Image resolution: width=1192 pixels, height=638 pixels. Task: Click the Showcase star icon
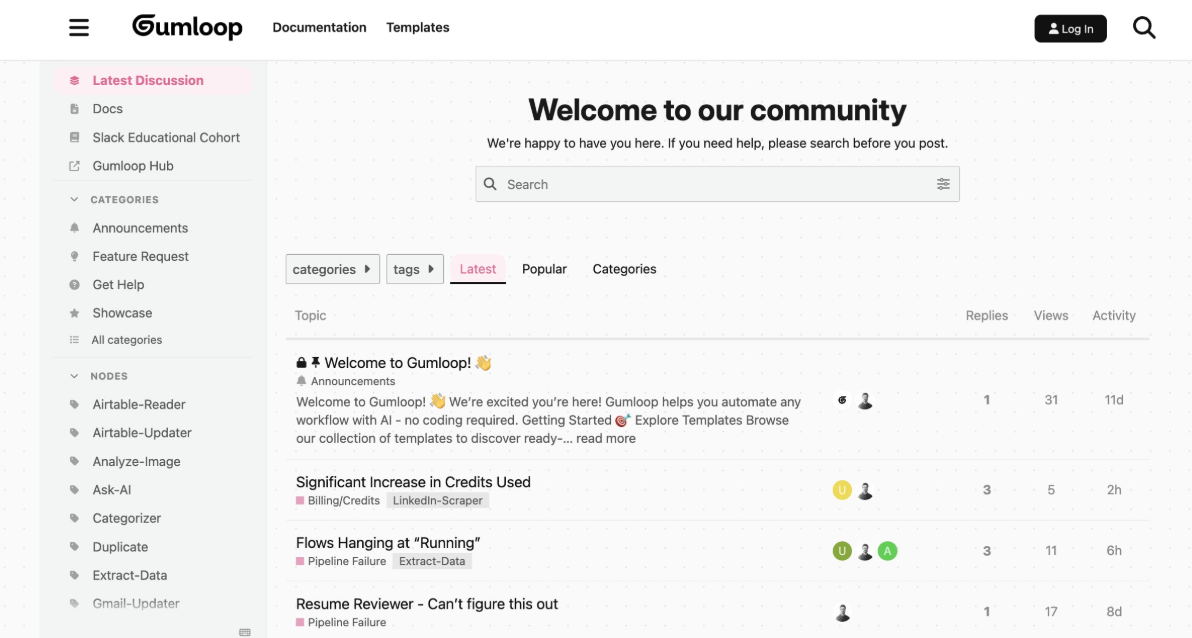click(74, 313)
